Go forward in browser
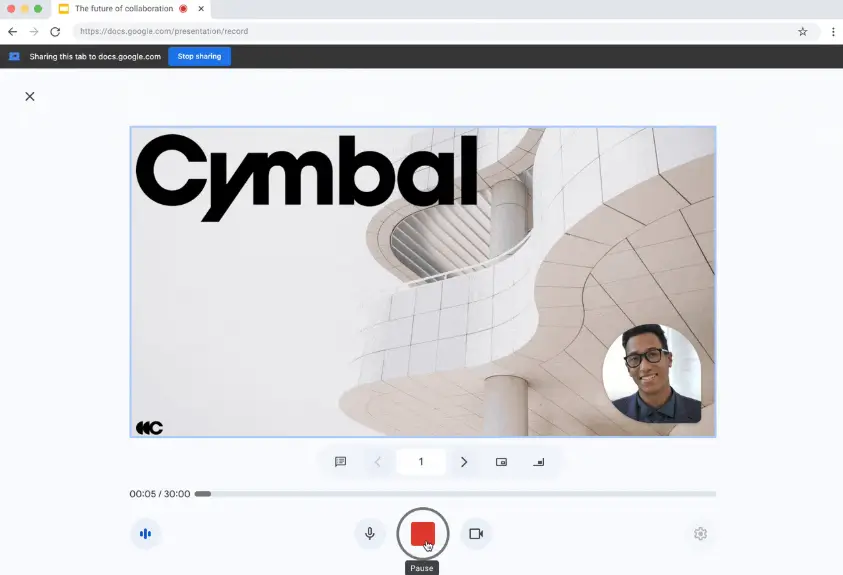Screen dimensions: 843x575 [33, 31]
